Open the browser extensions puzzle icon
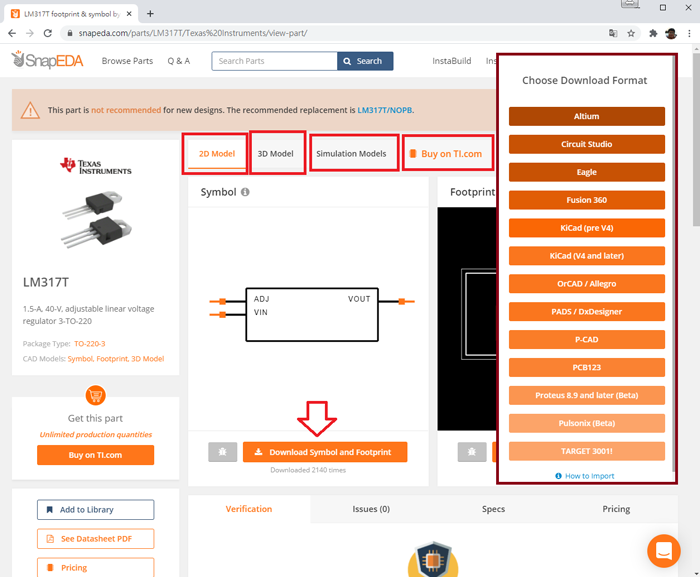The height and width of the screenshot is (577, 700). click(x=652, y=33)
